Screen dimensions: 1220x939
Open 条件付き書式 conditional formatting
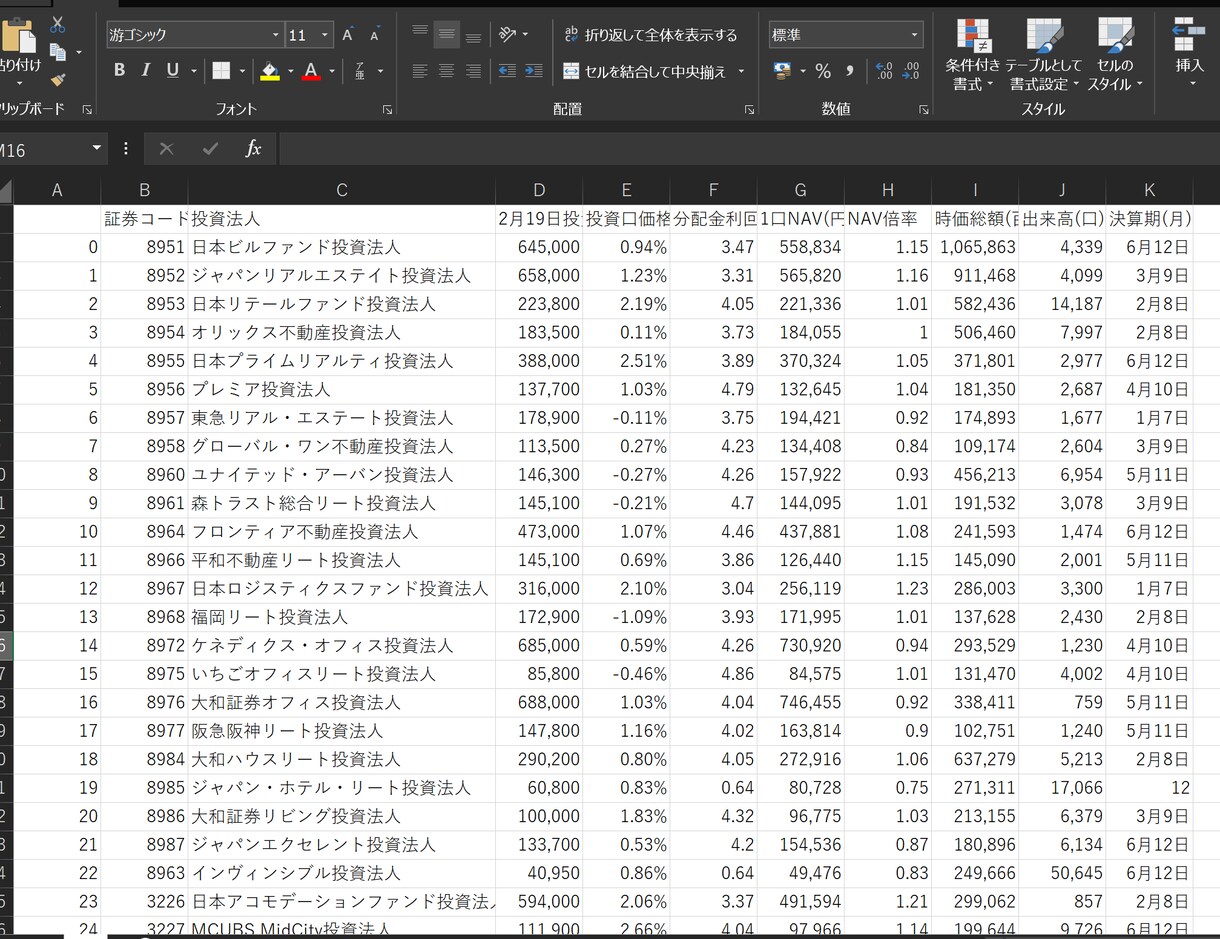coord(973,54)
